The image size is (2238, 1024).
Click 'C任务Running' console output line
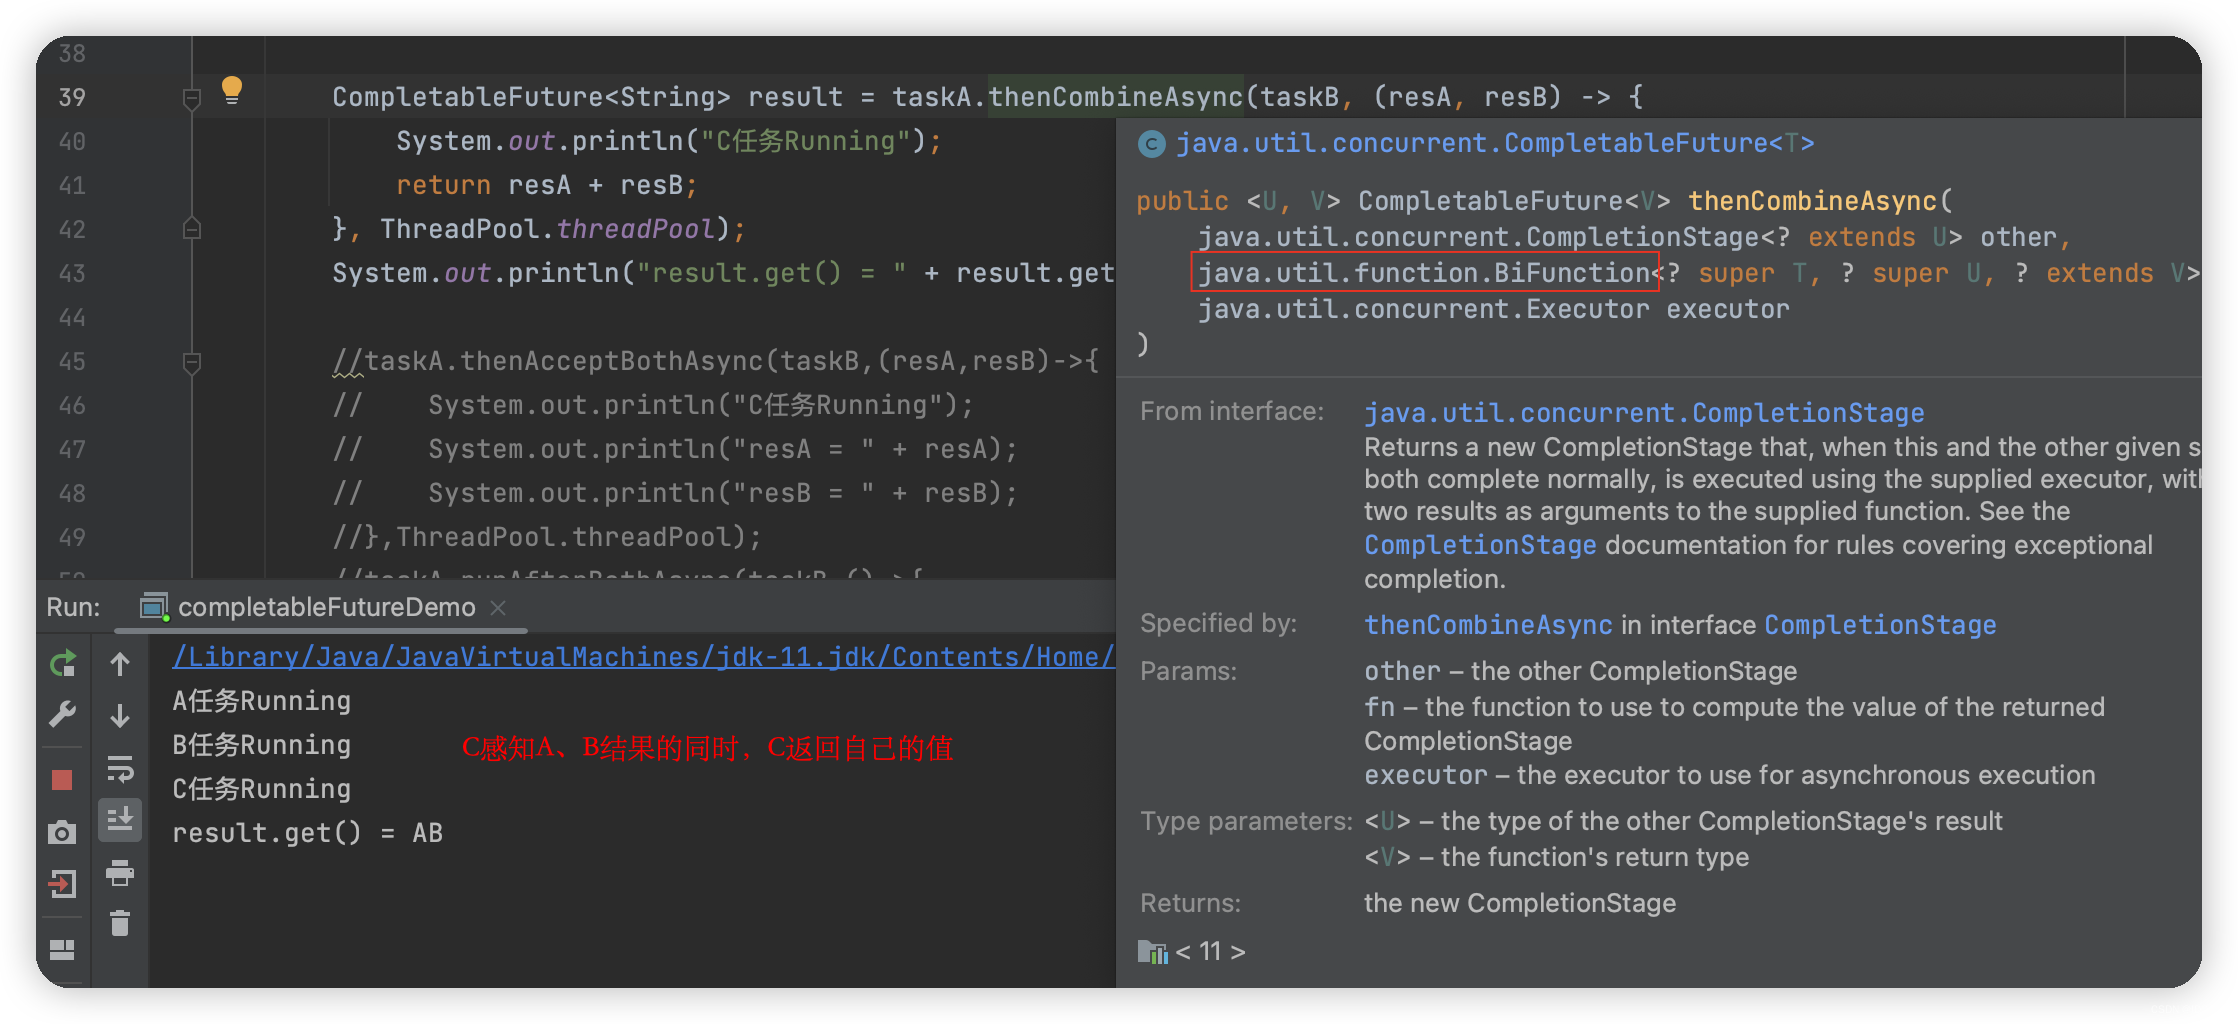click(262, 789)
